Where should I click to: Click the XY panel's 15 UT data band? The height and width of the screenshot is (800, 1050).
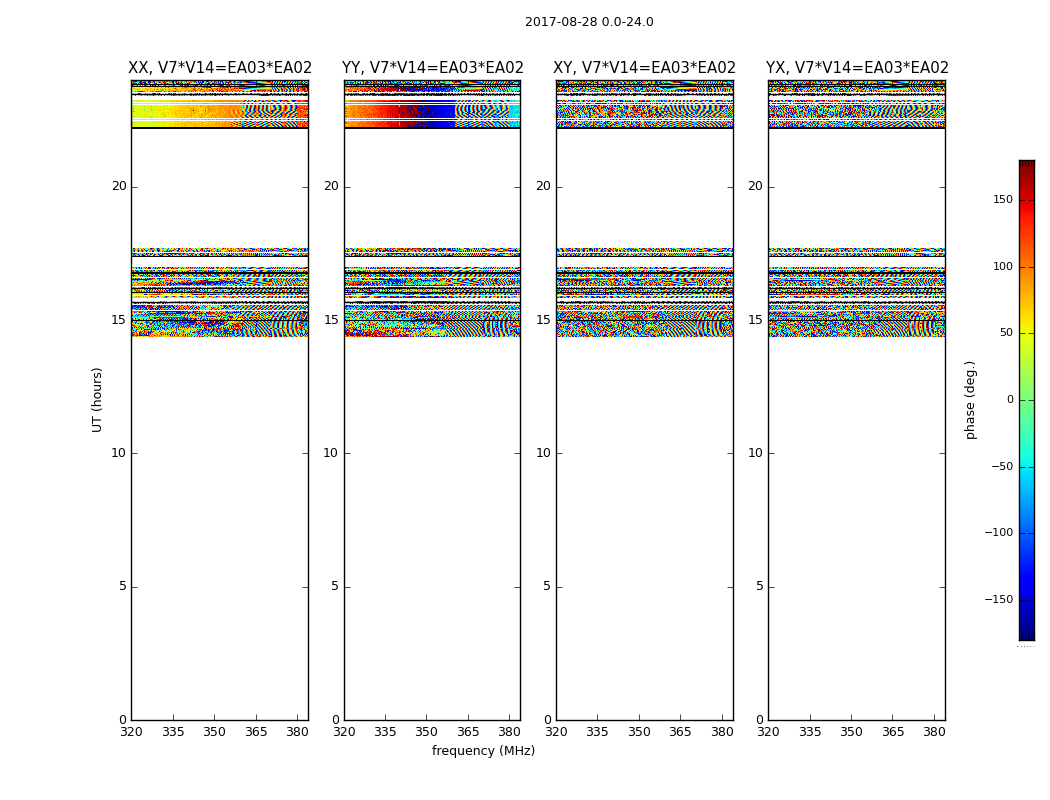tap(645, 322)
